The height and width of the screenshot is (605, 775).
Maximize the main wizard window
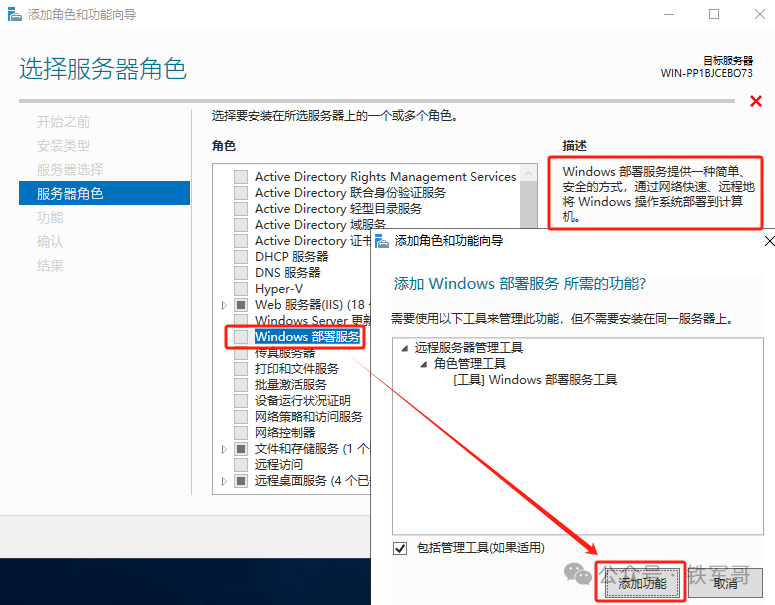714,14
